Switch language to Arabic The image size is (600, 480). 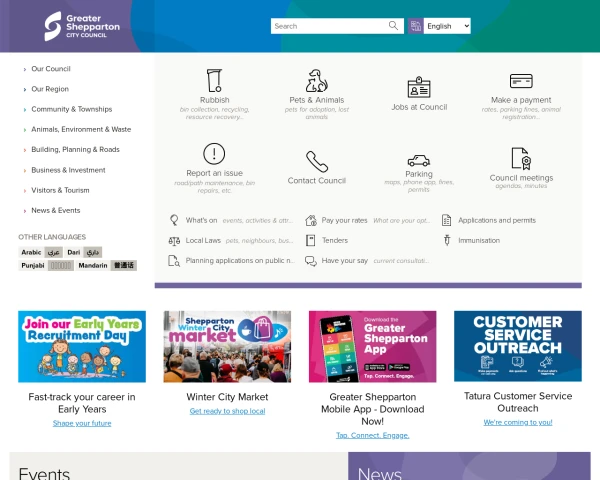point(41,252)
